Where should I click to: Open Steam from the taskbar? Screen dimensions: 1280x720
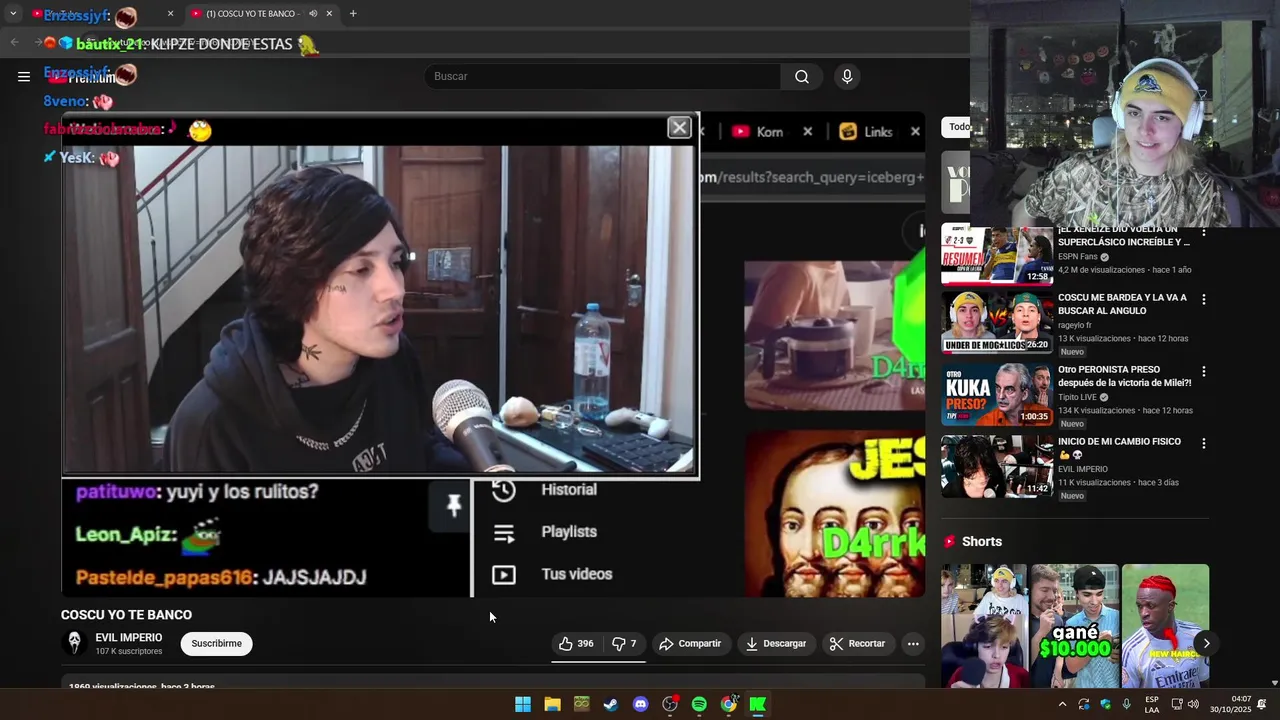(611, 704)
